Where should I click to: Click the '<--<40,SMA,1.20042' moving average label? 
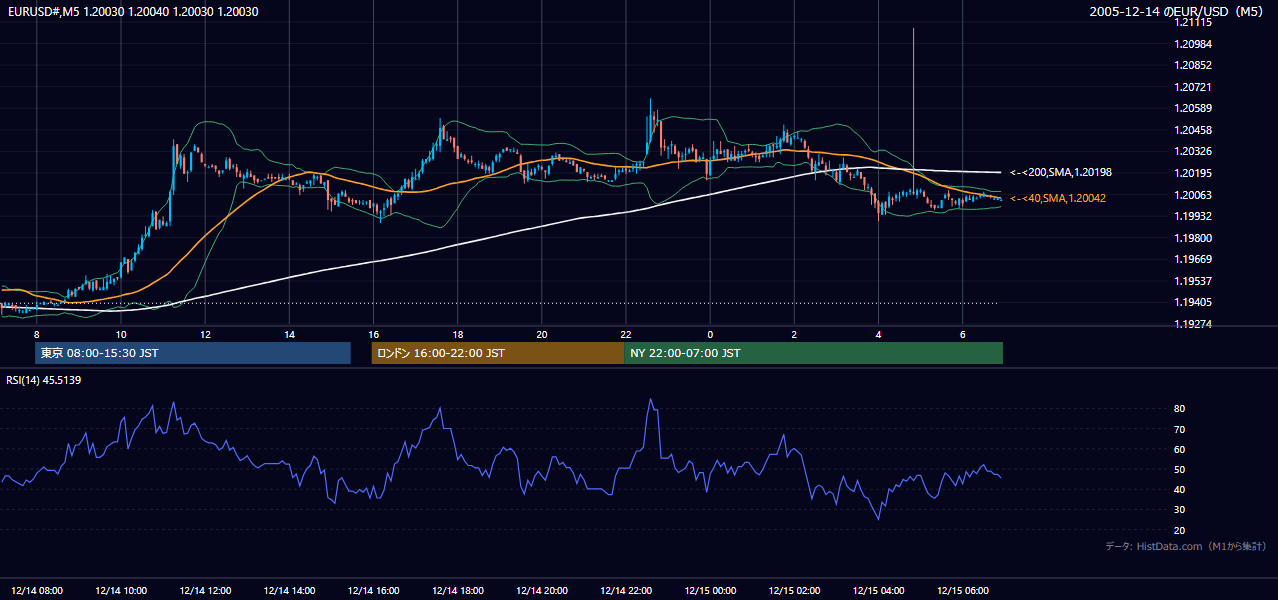point(1058,199)
